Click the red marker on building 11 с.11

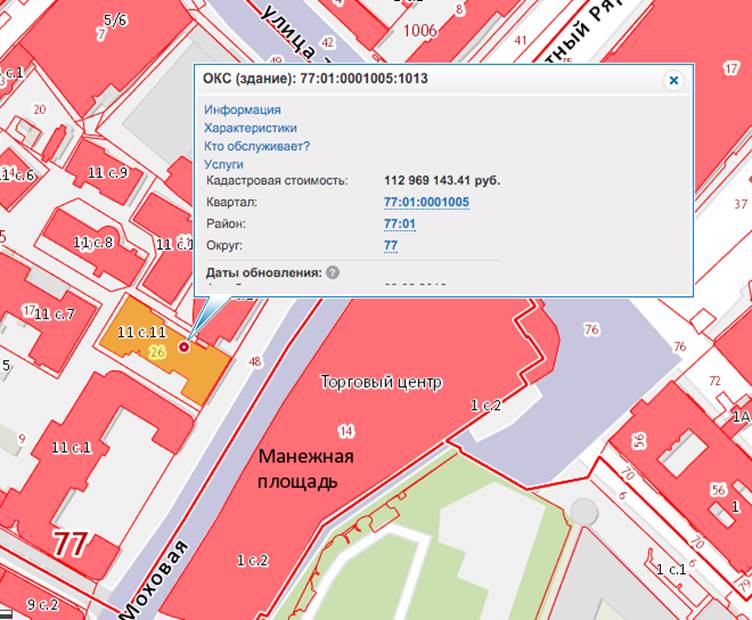[183, 347]
